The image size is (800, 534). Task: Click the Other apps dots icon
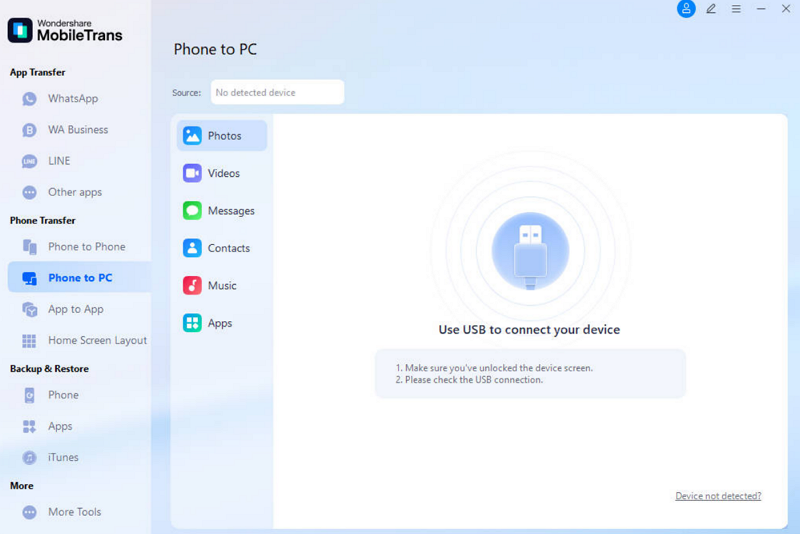(x=29, y=192)
